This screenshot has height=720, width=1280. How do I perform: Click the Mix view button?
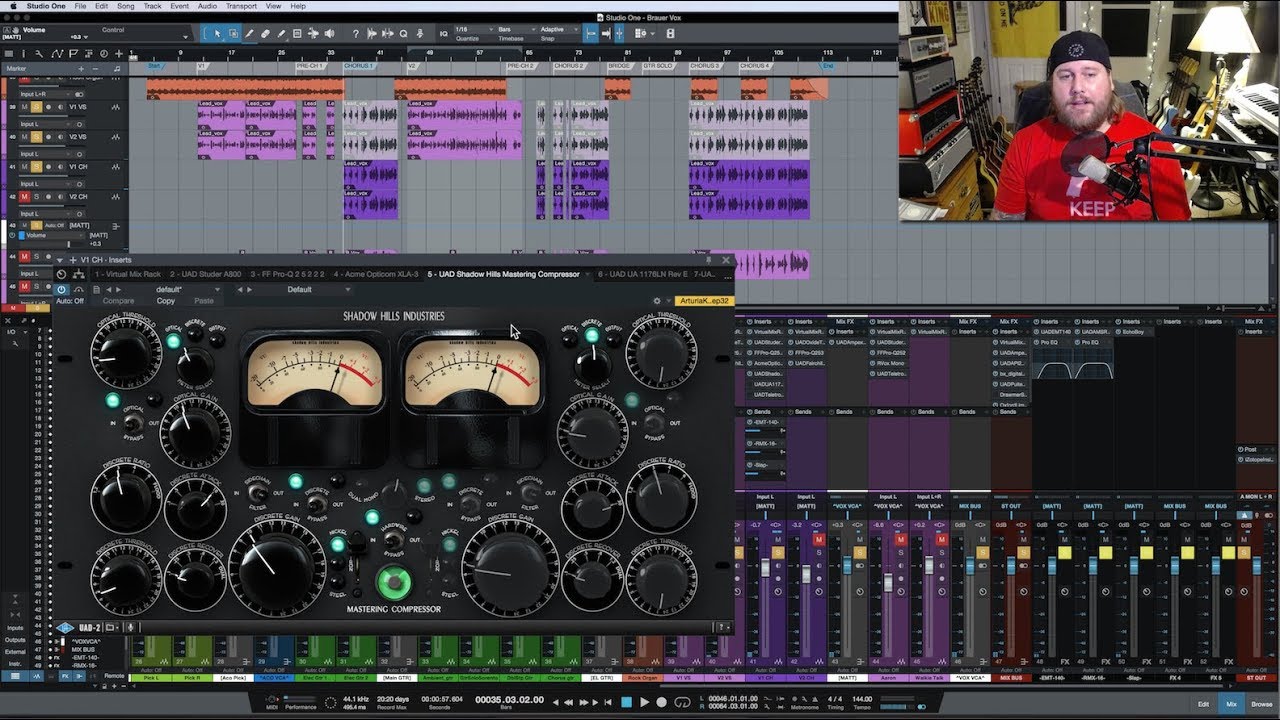point(1231,704)
